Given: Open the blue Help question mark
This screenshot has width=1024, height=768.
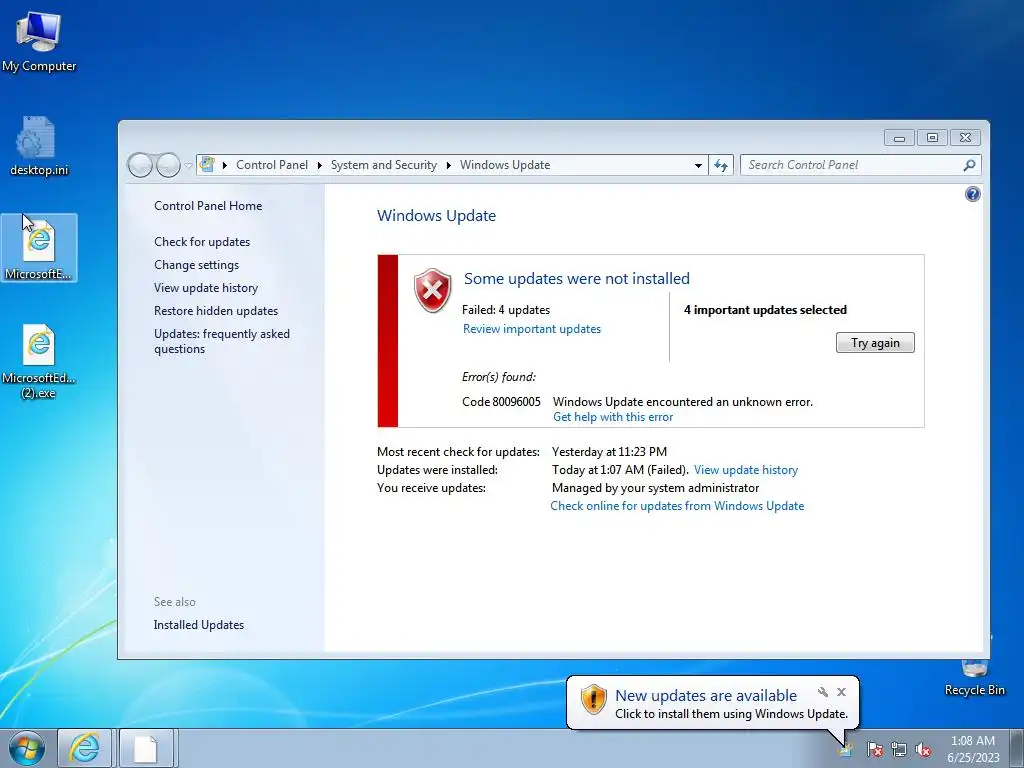Looking at the screenshot, I should (972, 194).
